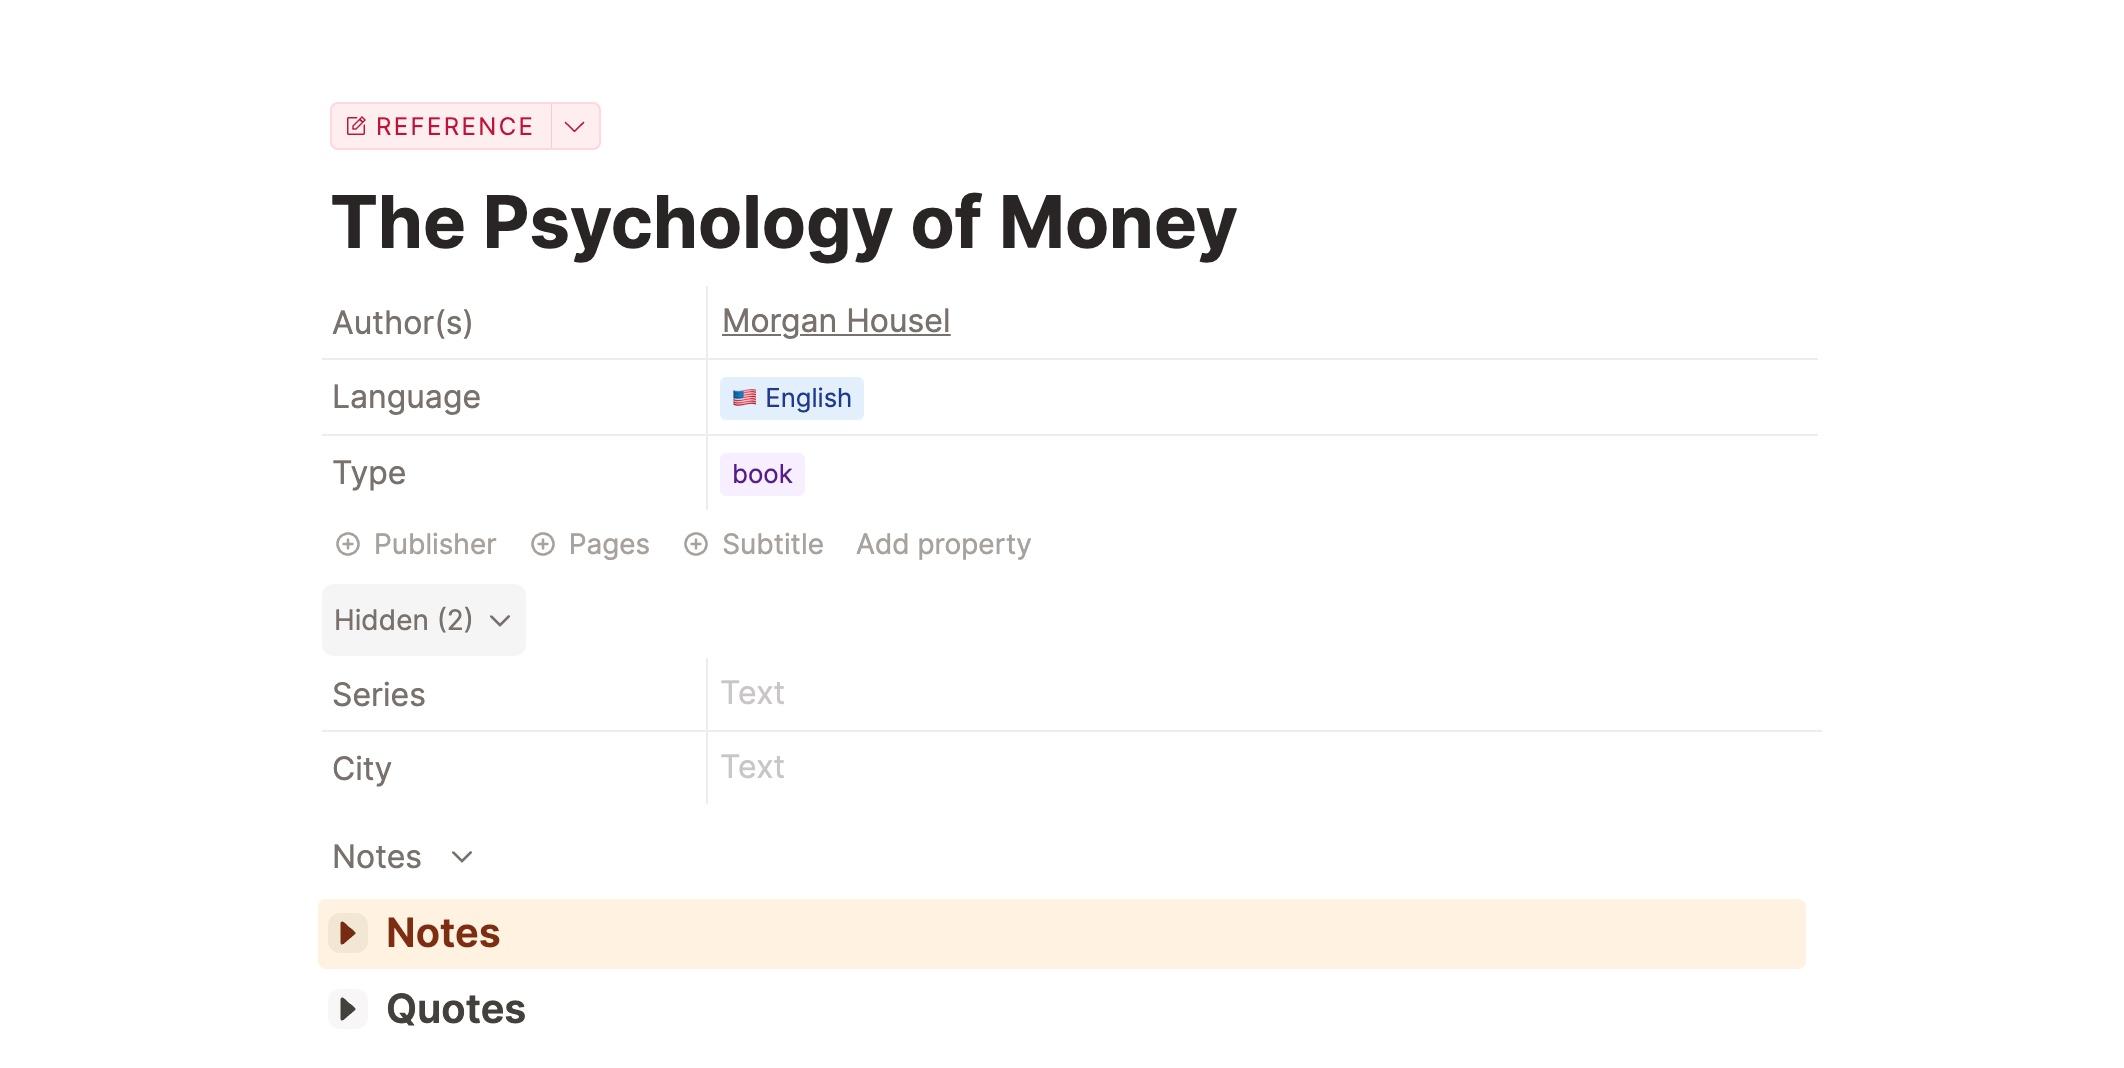The width and height of the screenshot is (2124, 1068).
Task: Expand the Quotes toggle triangle
Action: [348, 1009]
